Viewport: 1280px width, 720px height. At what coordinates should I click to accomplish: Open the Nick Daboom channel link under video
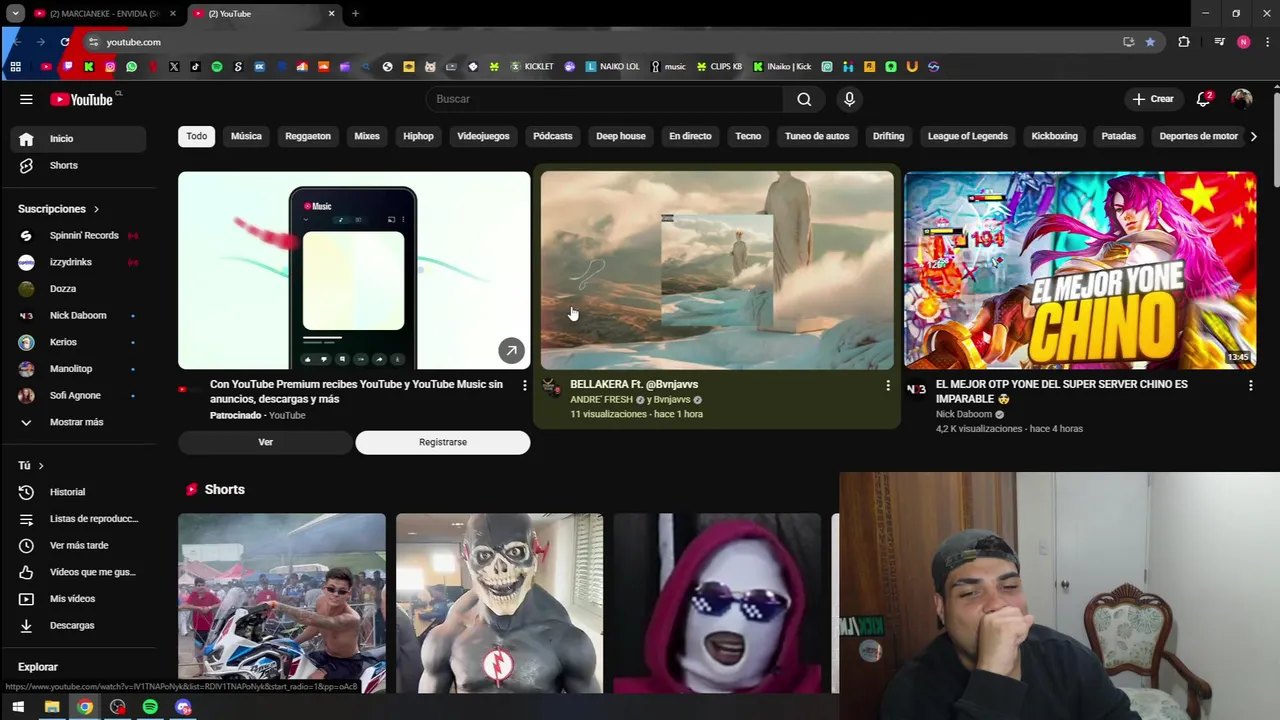click(x=963, y=414)
